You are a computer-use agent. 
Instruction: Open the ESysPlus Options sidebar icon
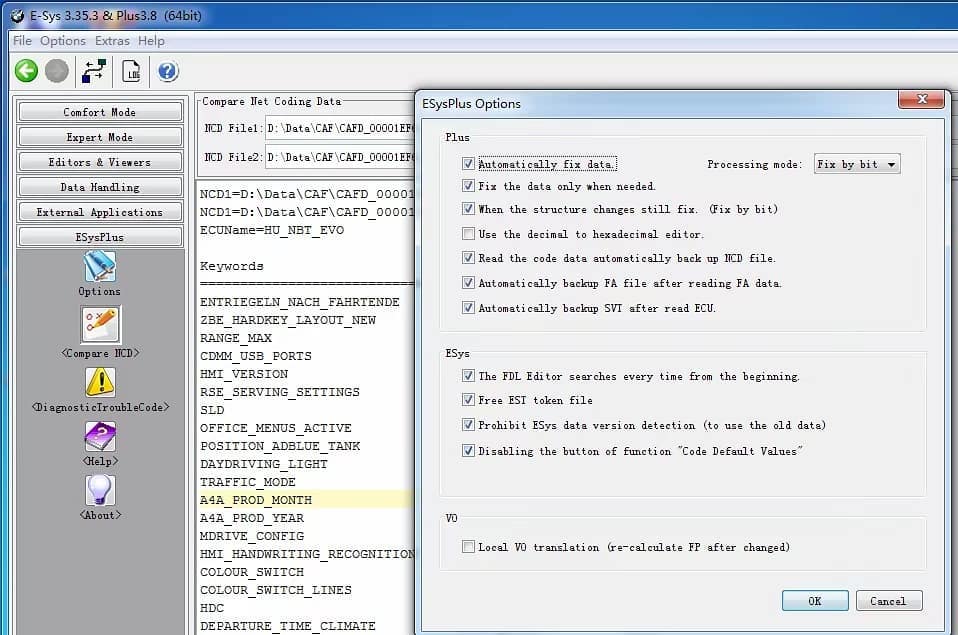tap(100, 266)
